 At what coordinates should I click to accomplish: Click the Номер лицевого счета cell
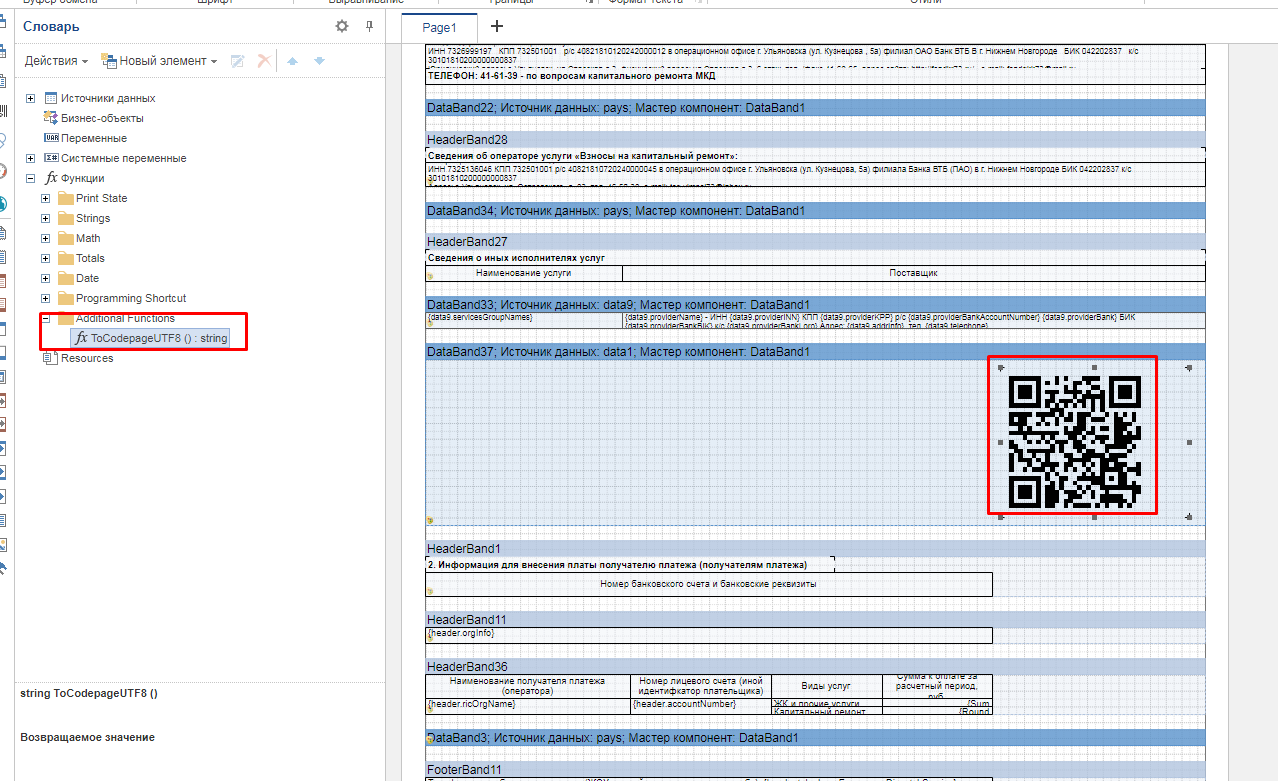coord(701,686)
